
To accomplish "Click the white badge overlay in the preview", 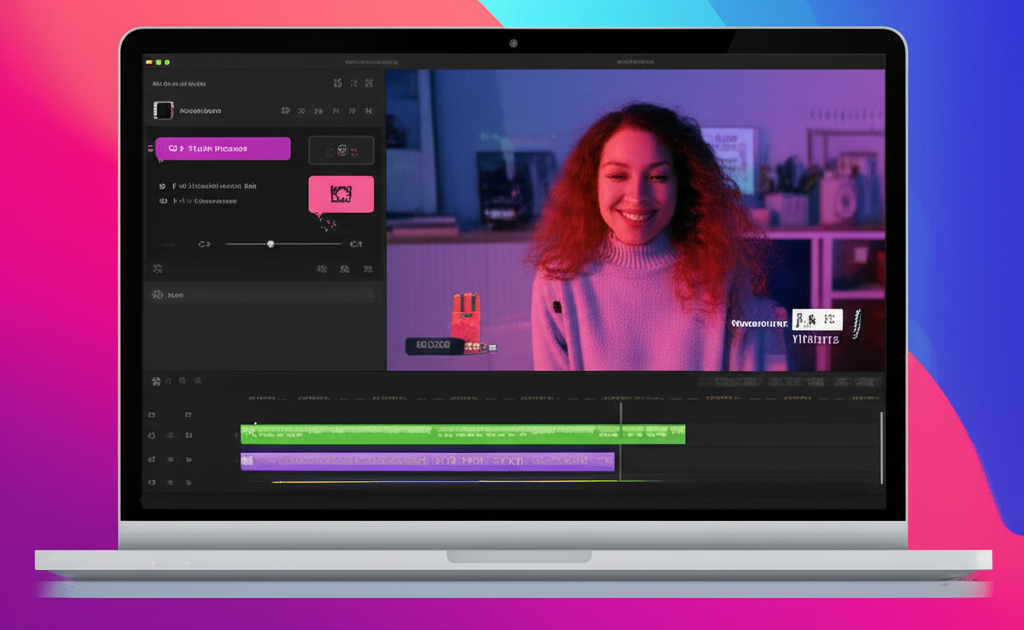I will [x=817, y=320].
